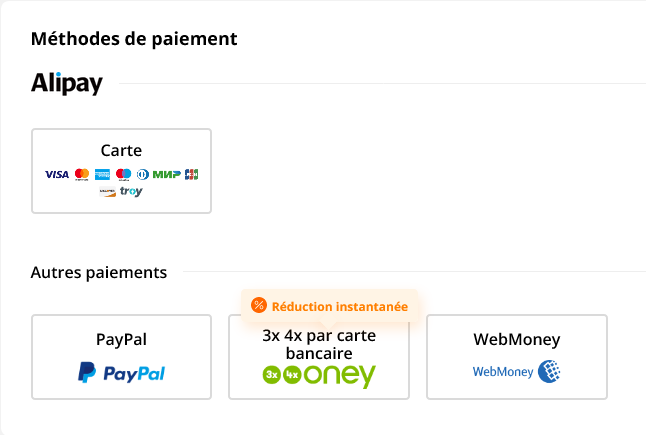Viewport: 646px width, 435px height.
Task: Click the PayPal logo image
Action: pyautogui.click(x=121, y=373)
